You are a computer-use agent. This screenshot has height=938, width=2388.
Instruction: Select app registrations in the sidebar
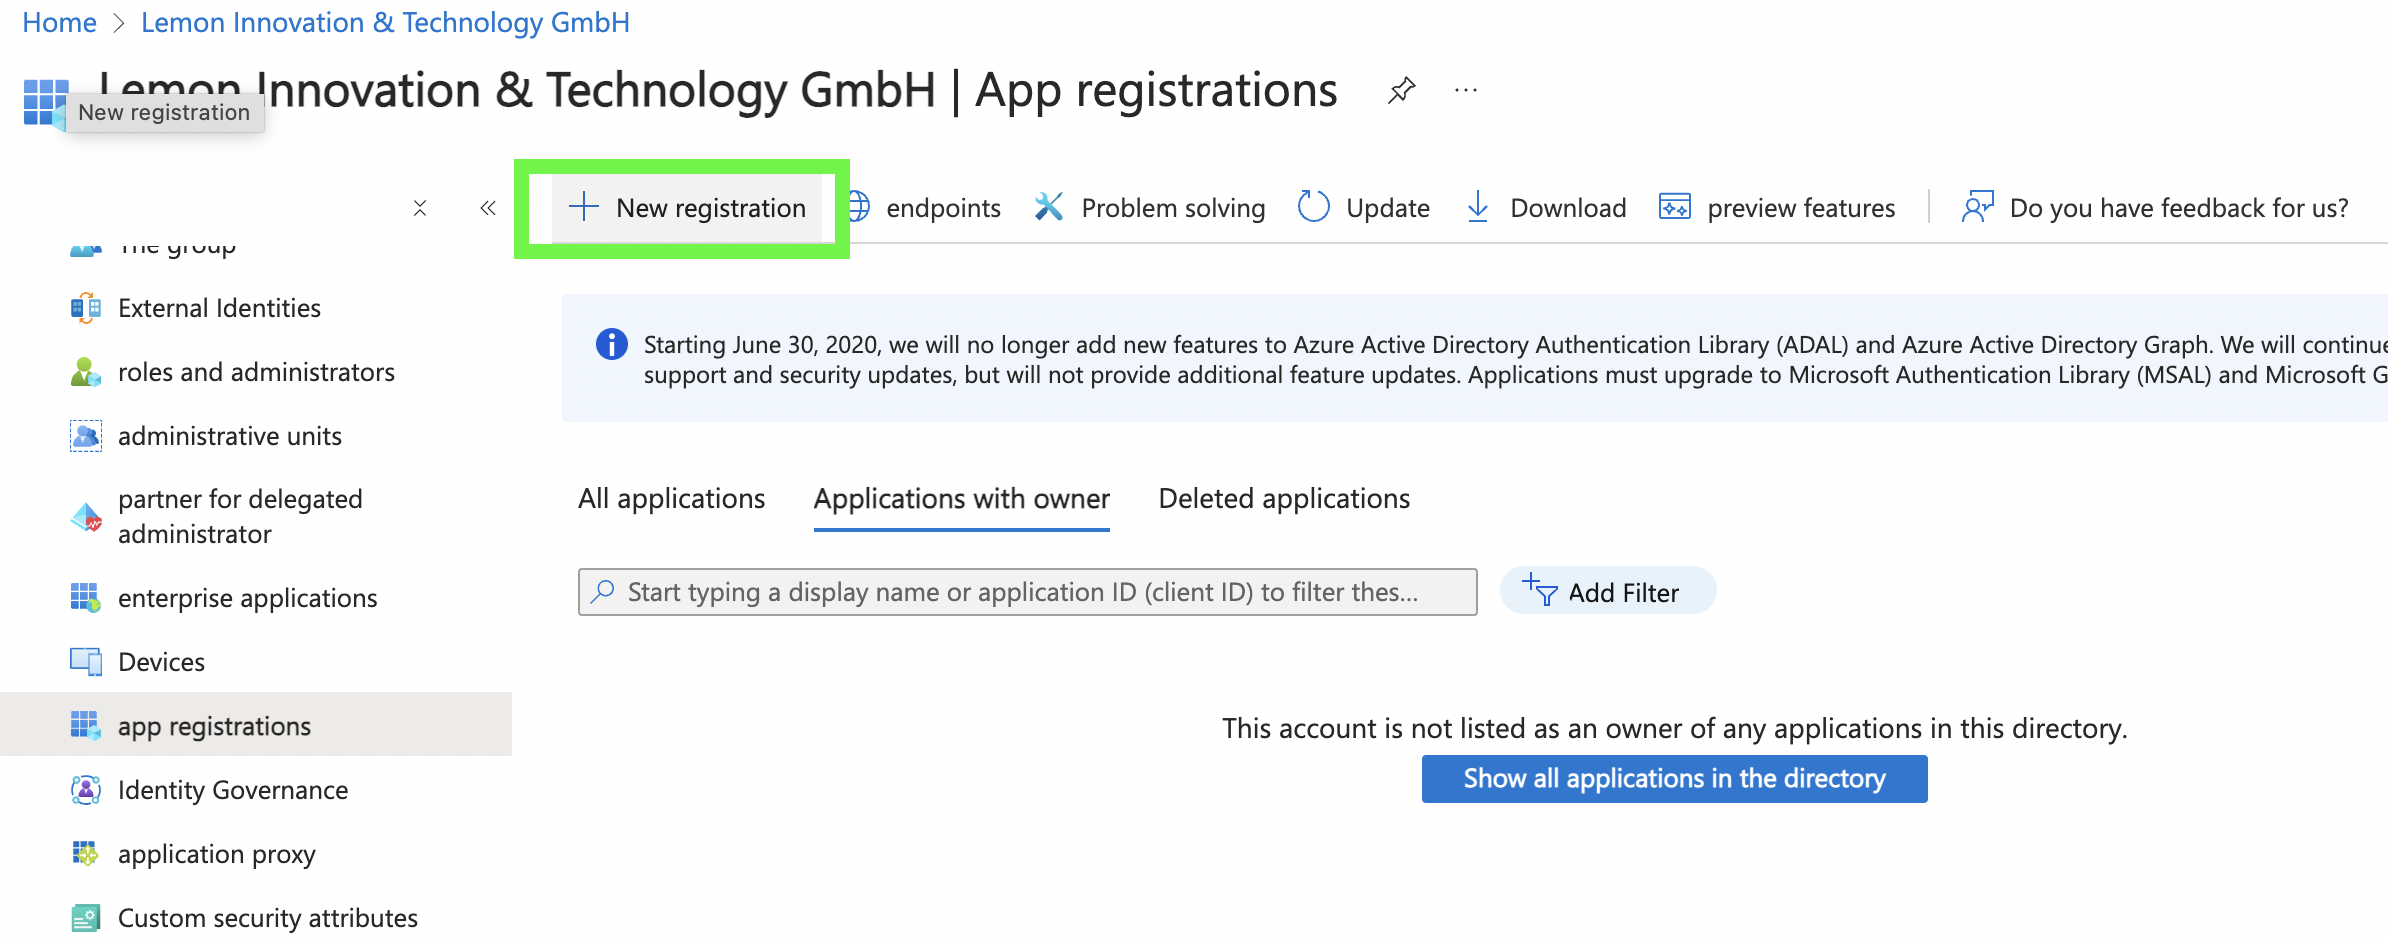[x=256, y=724]
